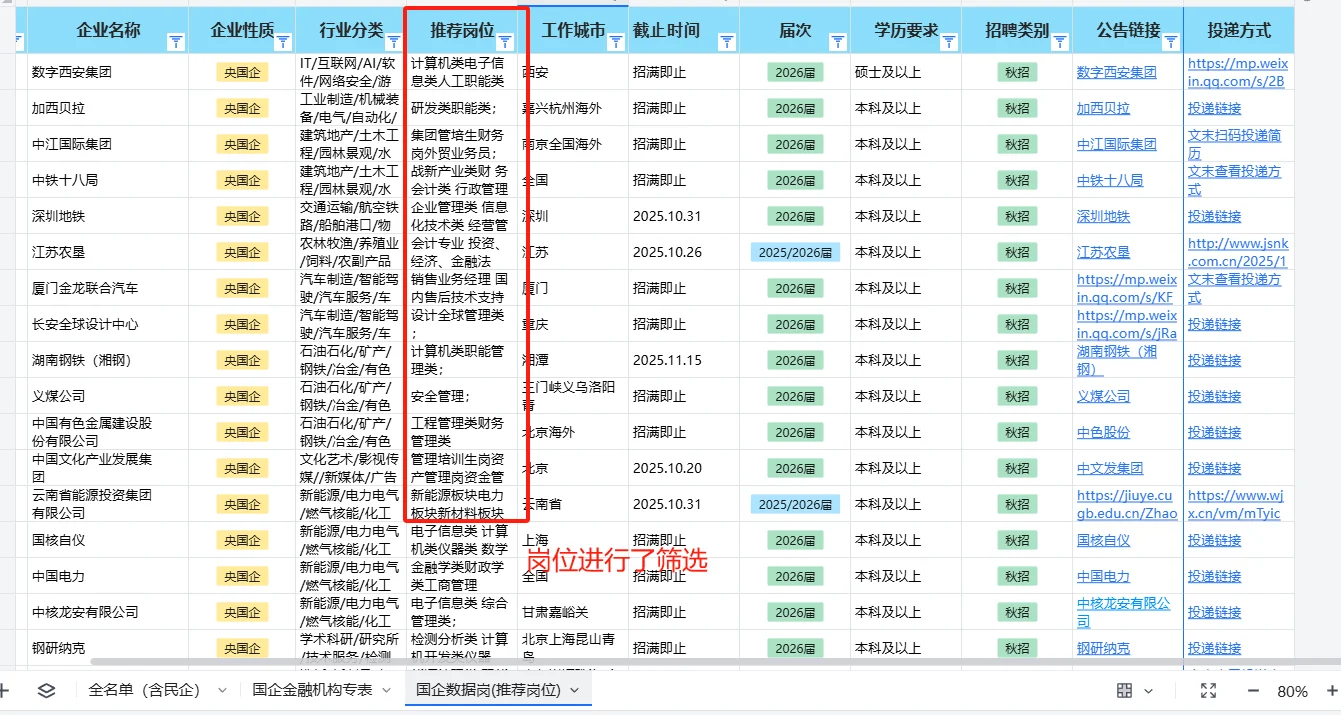The height and width of the screenshot is (715, 1341).
Task: Open filter for 推荐岗位 column
Action: click(x=505, y=41)
